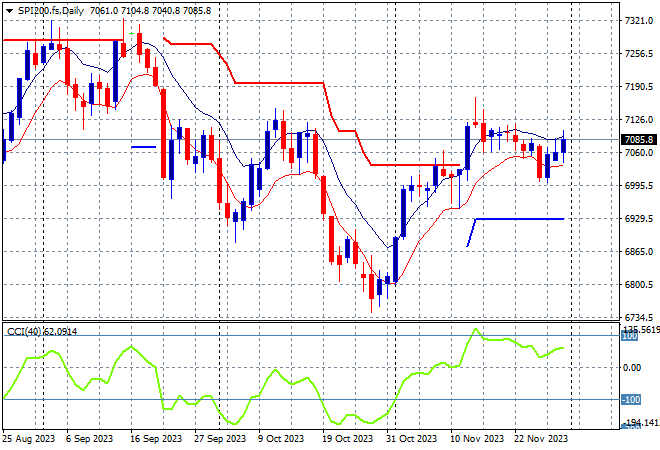Click the 6734.5 price axis label
Image resolution: width=660 pixels, height=450 pixels.
pyautogui.click(x=639, y=317)
